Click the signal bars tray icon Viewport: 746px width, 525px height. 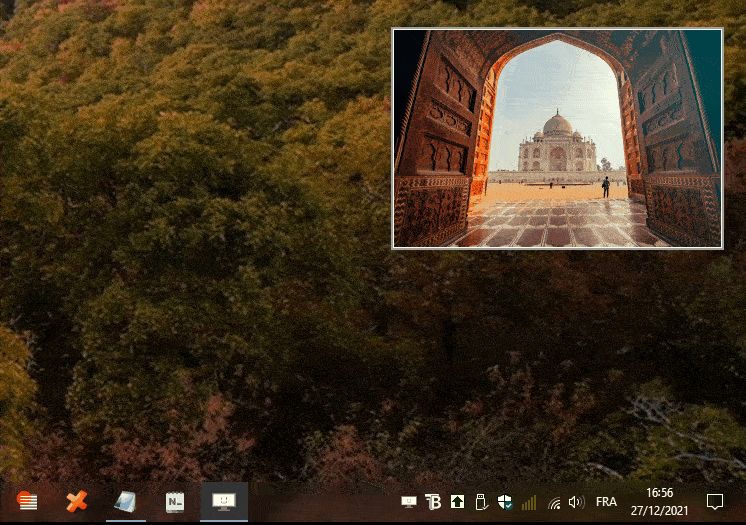click(x=529, y=503)
